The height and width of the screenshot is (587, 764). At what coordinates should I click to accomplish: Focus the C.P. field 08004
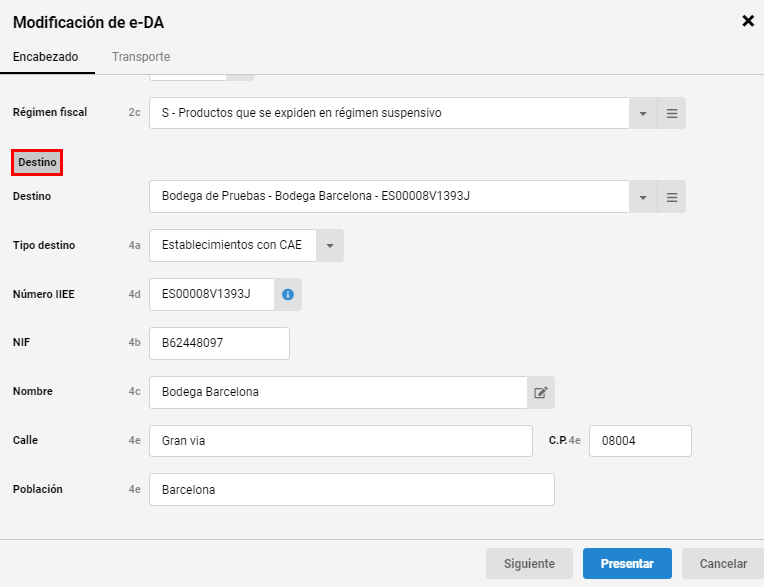(x=640, y=441)
